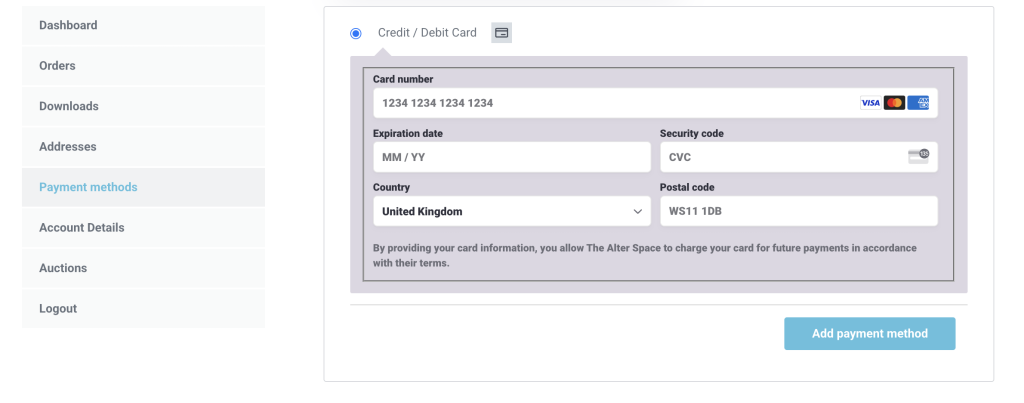Go to Orders in the sidebar
The height and width of the screenshot is (403, 1024).
(x=143, y=66)
